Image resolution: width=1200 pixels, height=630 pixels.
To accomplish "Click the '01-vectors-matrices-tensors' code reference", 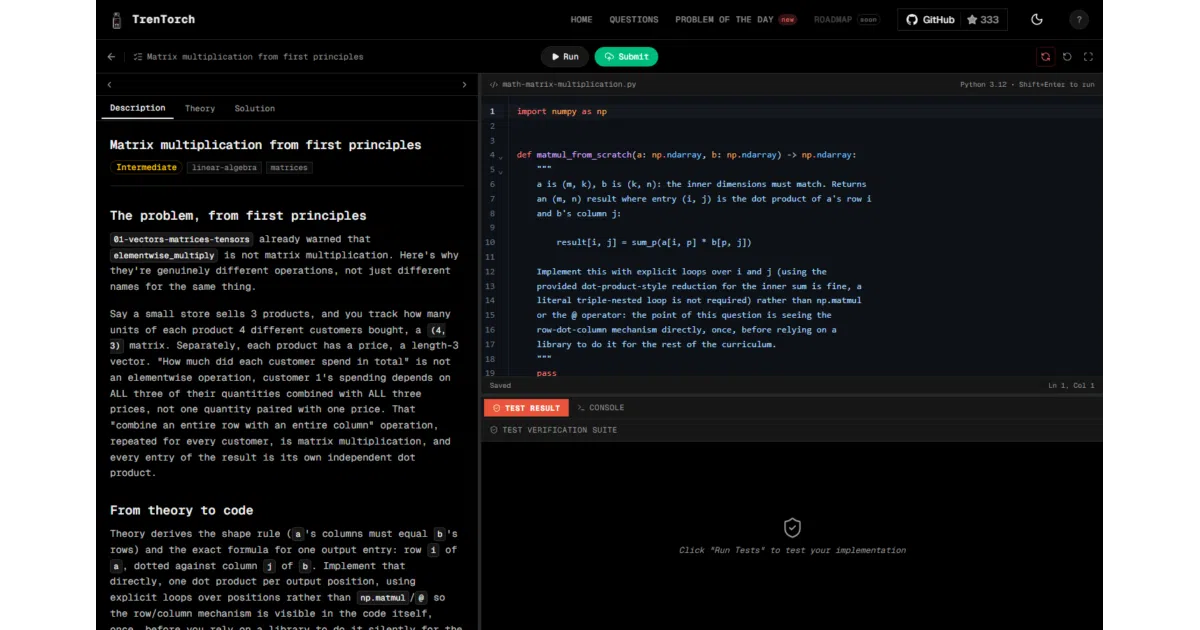I will click(183, 239).
